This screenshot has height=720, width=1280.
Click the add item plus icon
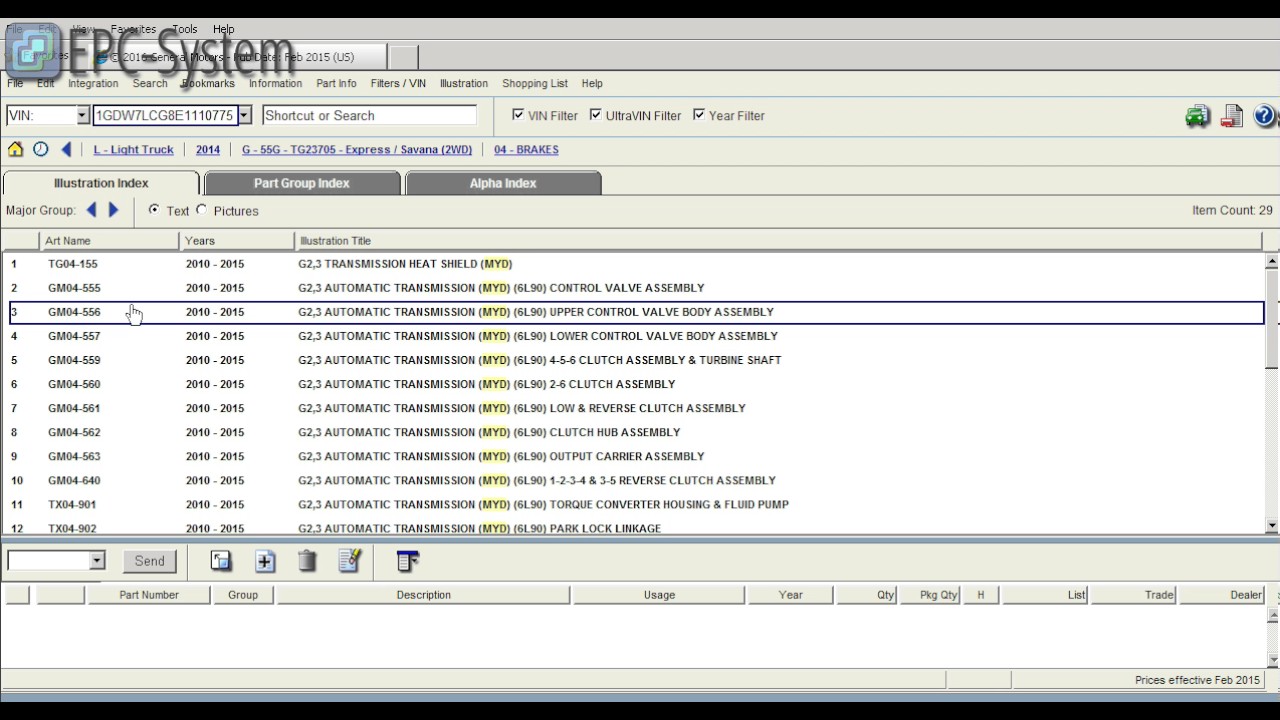(265, 561)
